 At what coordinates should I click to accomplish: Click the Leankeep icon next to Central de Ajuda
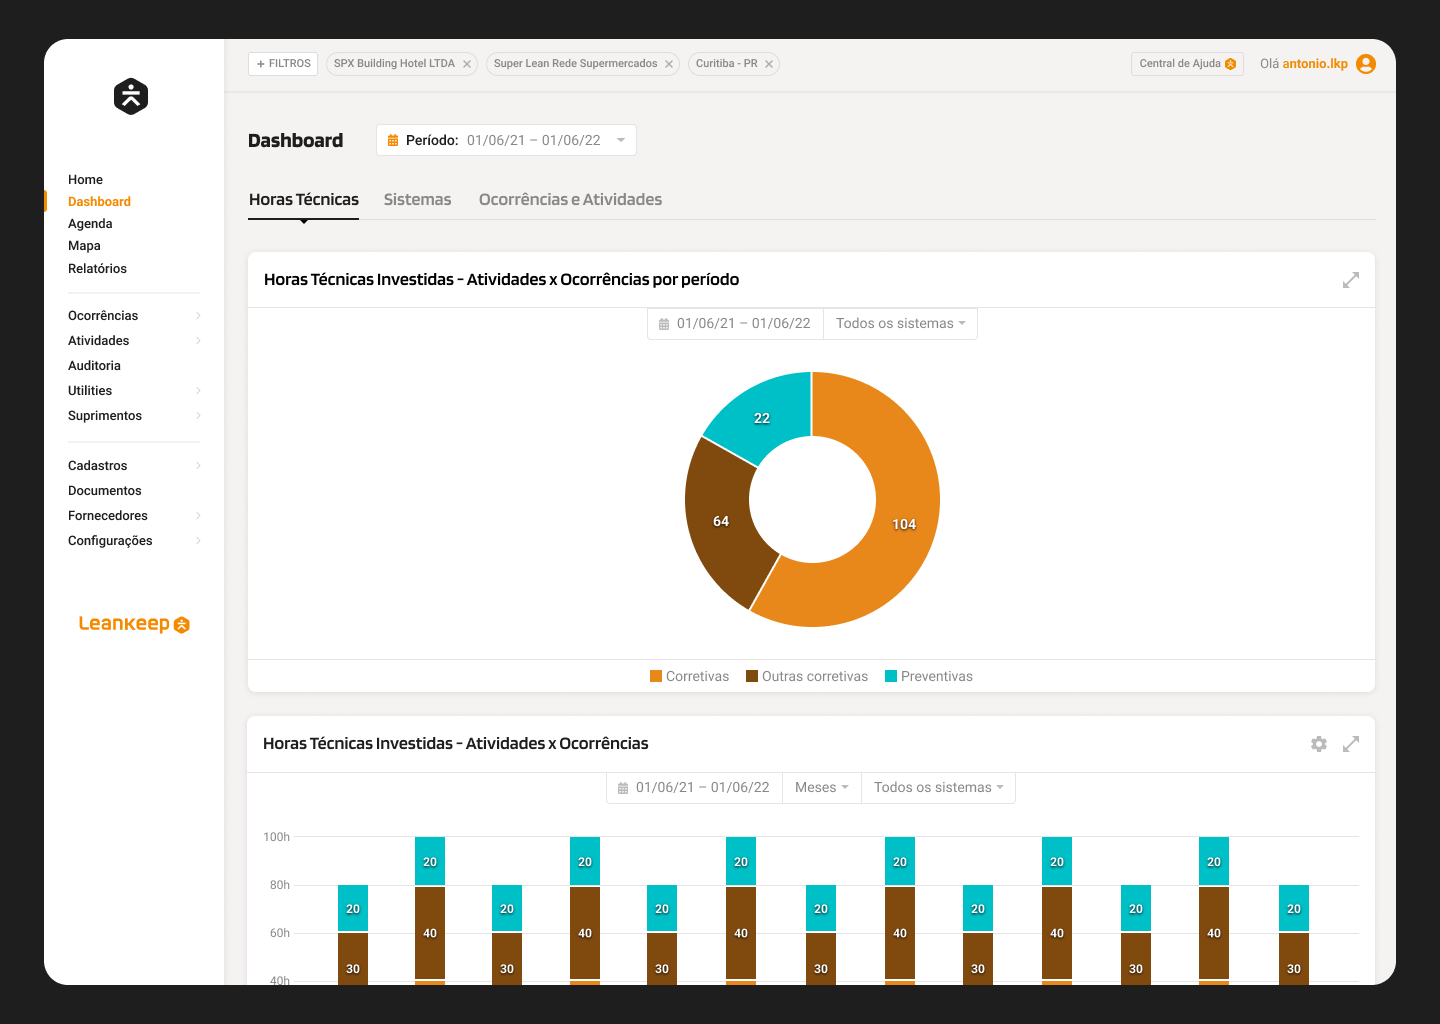tap(1229, 63)
